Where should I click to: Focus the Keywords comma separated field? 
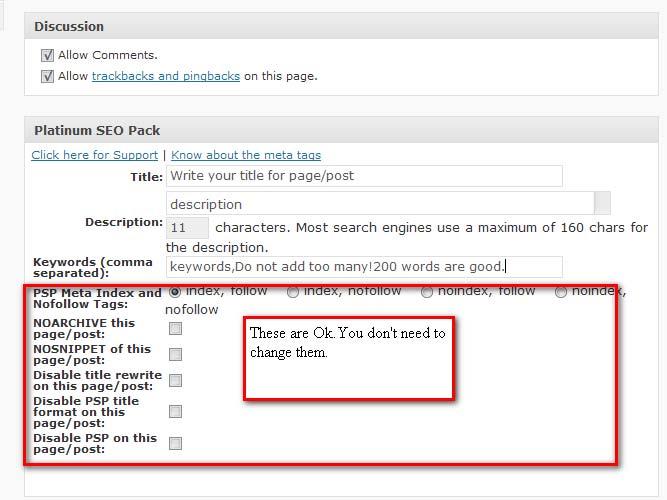coord(364,267)
